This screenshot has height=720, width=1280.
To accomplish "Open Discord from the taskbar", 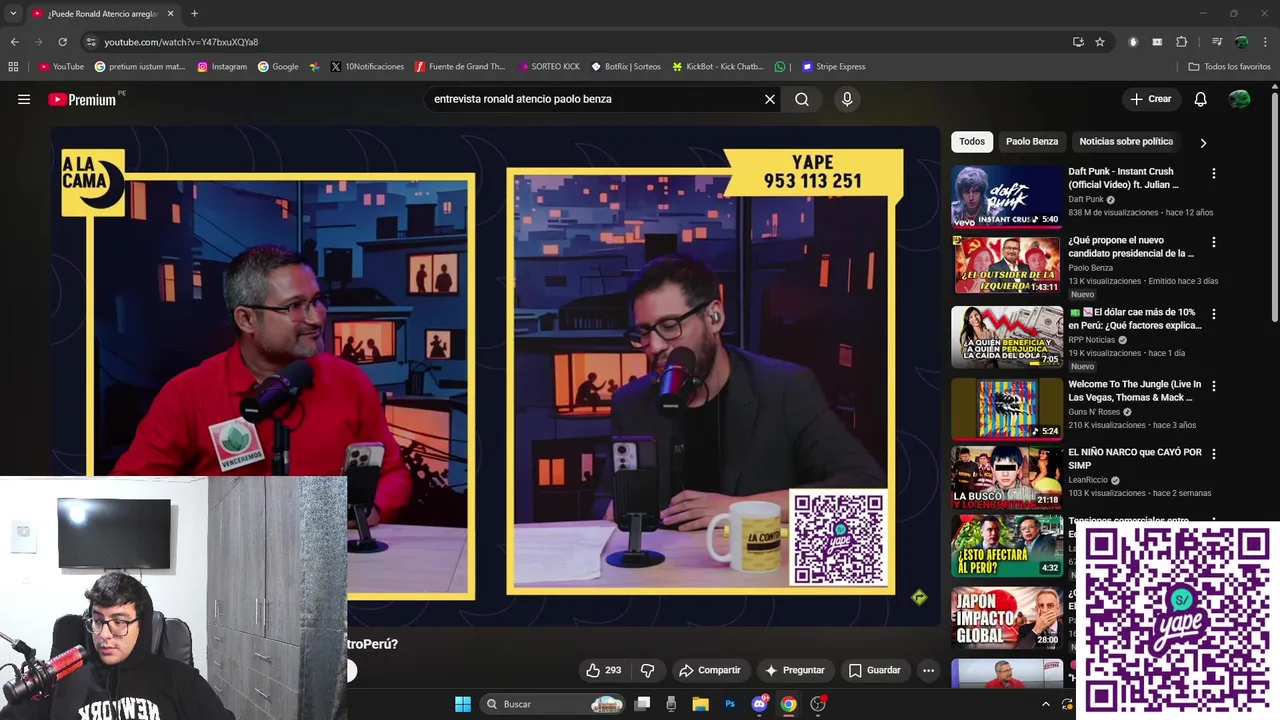I will (759, 704).
